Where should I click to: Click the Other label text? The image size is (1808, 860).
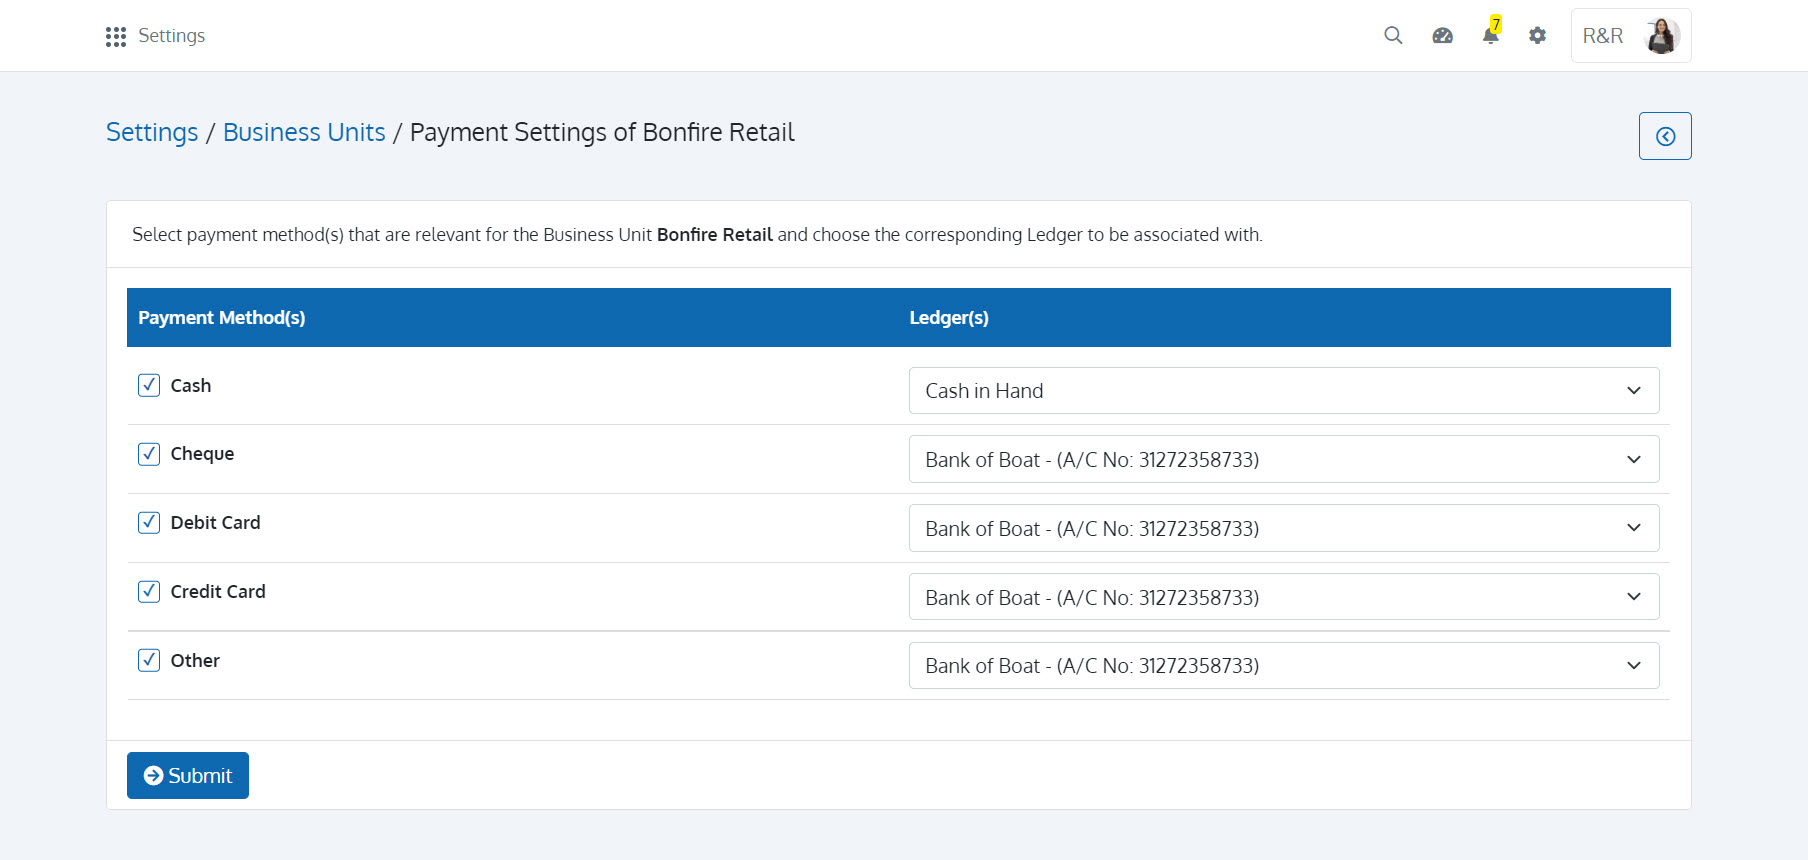click(x=195, y=661)
